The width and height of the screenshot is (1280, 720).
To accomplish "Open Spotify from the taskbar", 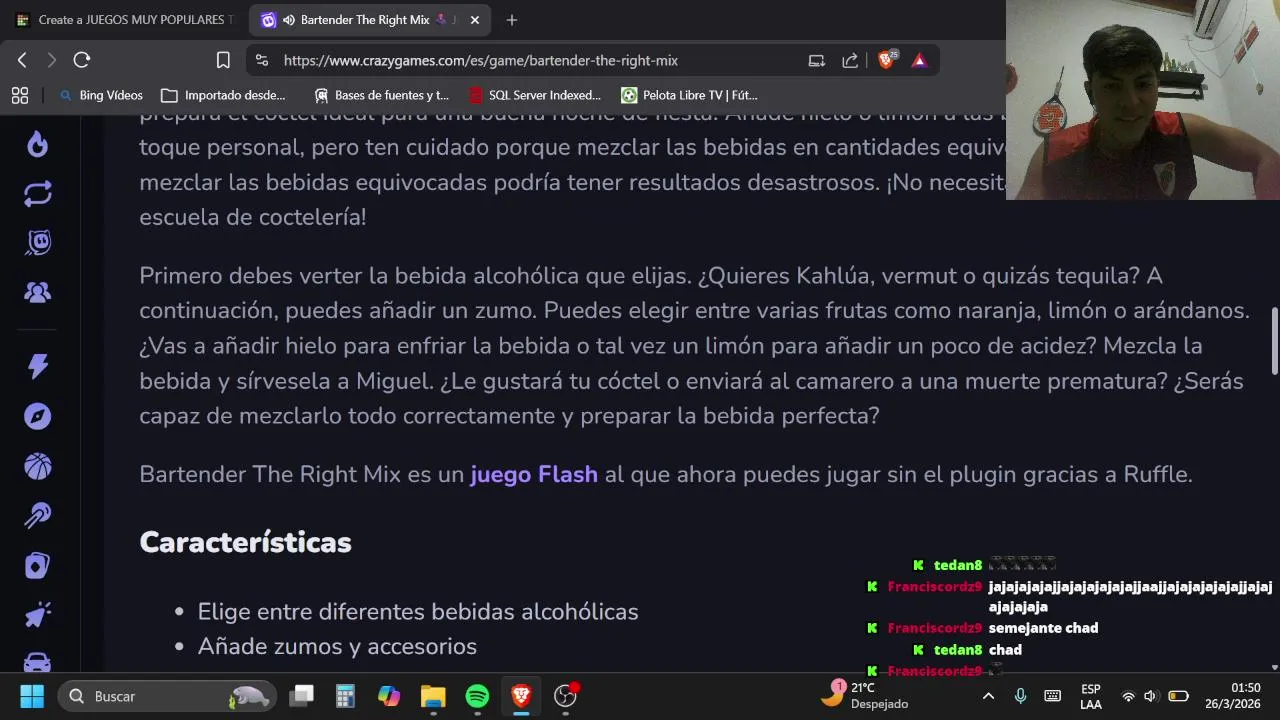I will point(477,696).
